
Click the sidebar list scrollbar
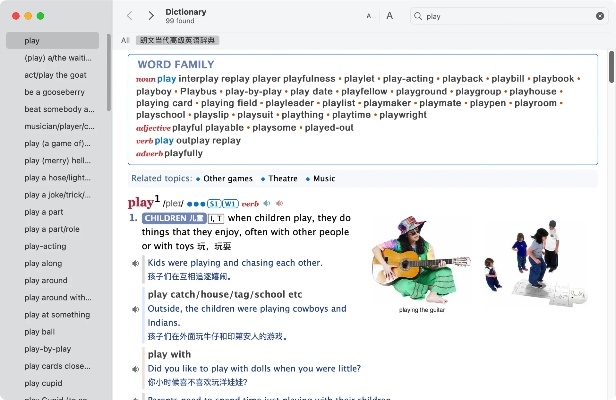tap(109, 73)
